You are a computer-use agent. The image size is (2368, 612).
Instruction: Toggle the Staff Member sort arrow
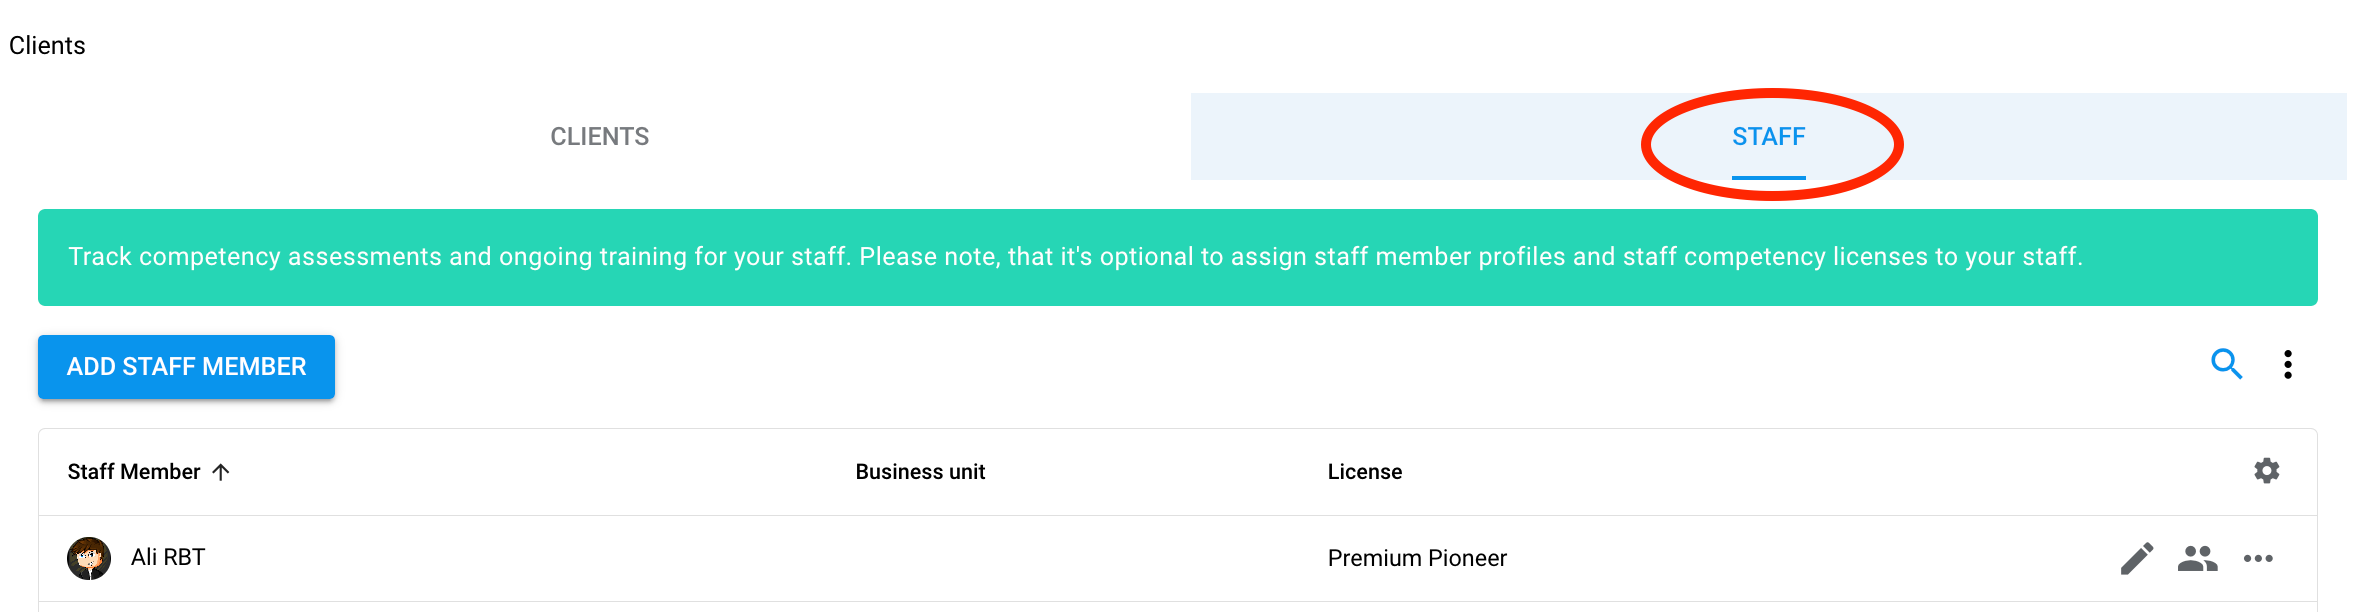pyautogui.click(x=221, y=472)
